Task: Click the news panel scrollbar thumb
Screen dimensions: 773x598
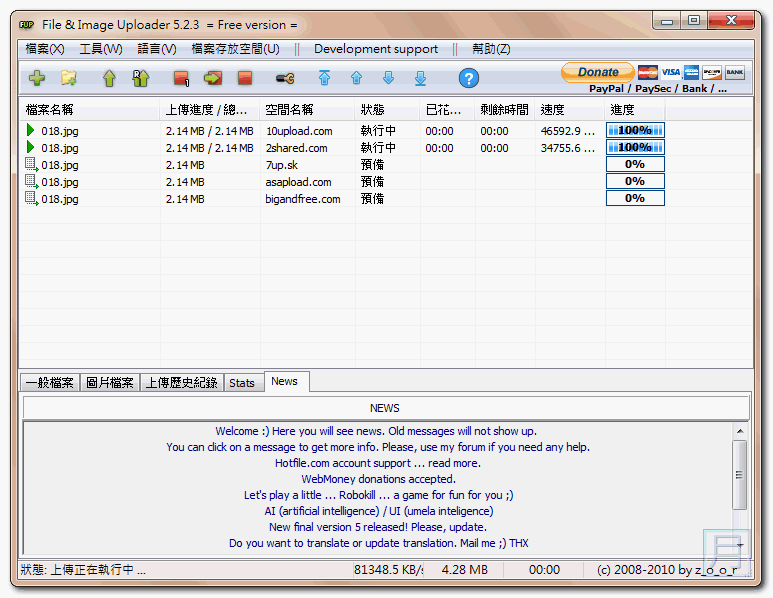Action: pyautogui.click(x=739, y=475)
